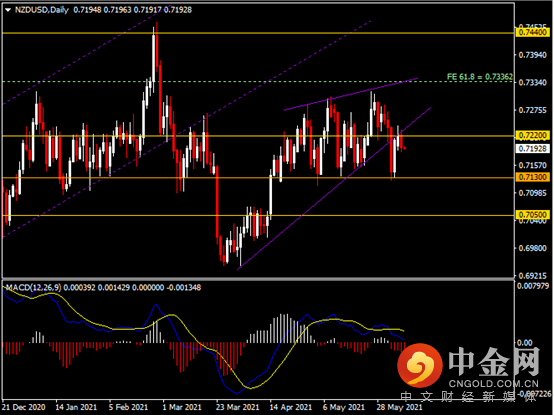This screenshot has height=415, width=554.
Task: Click the NZDUSD,Daily chart title
Action: point(42,10)
